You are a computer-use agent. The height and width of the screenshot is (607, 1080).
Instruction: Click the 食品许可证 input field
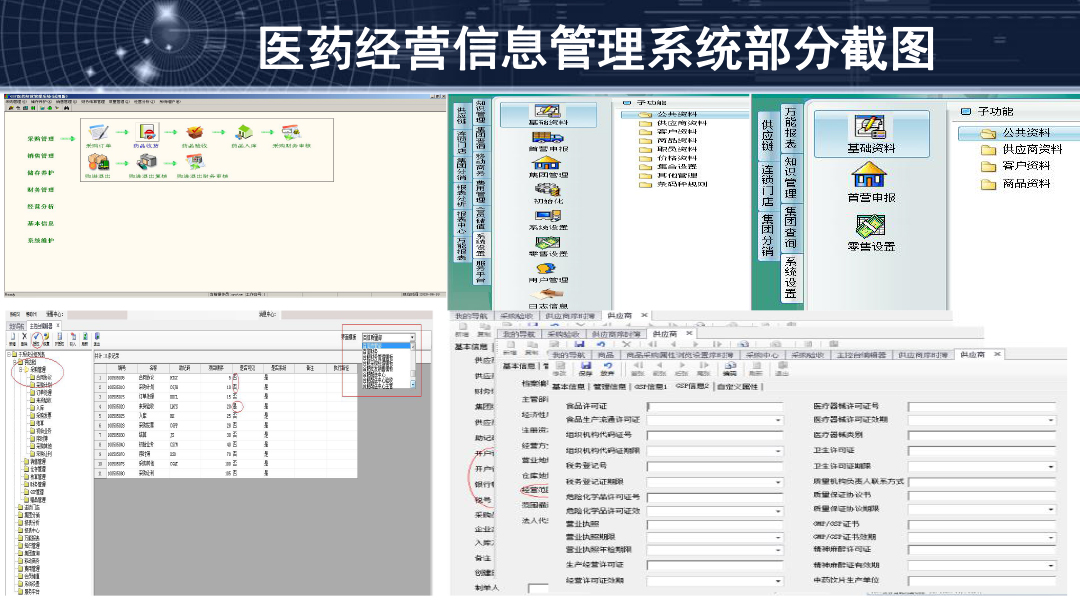[x=715, y=407]
